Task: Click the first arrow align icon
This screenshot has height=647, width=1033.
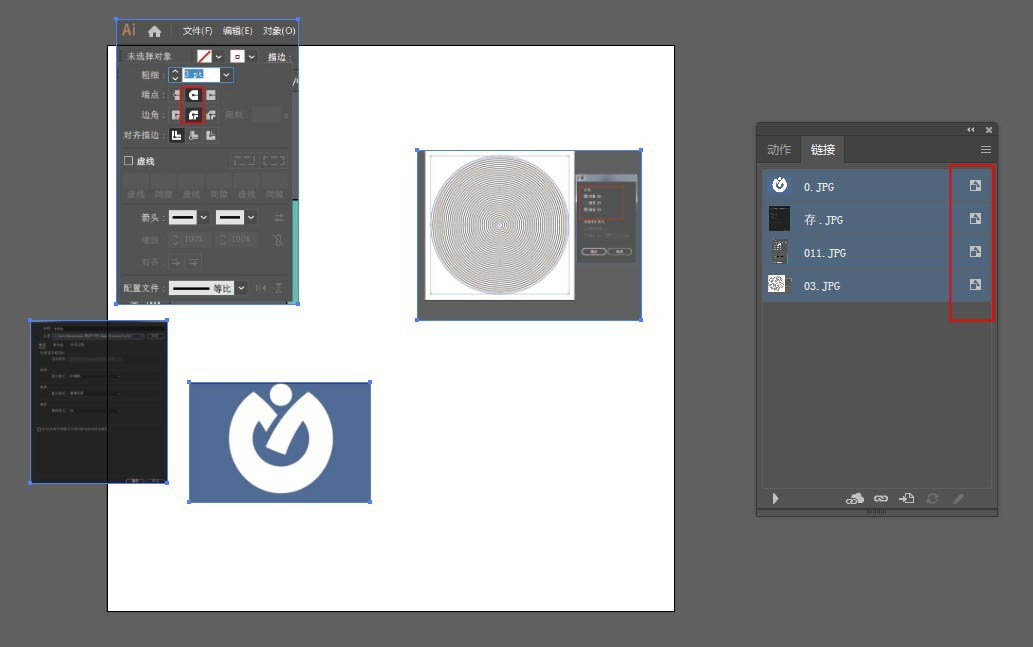Action: (175, 262)
